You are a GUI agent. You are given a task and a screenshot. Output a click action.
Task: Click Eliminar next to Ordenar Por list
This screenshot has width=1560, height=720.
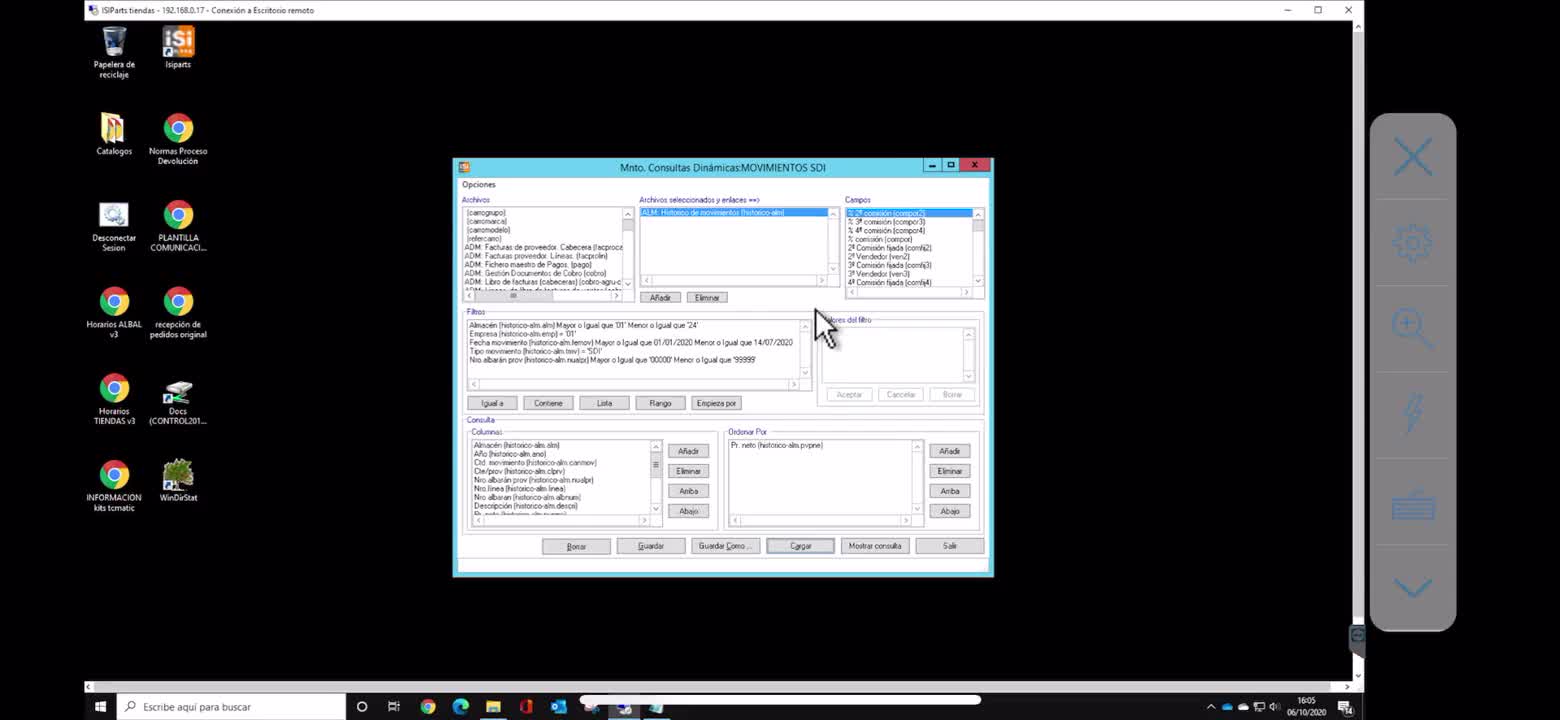950,471
